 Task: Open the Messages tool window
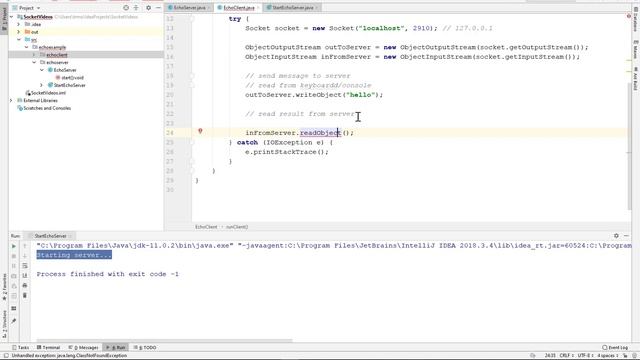tap(83, 347)
